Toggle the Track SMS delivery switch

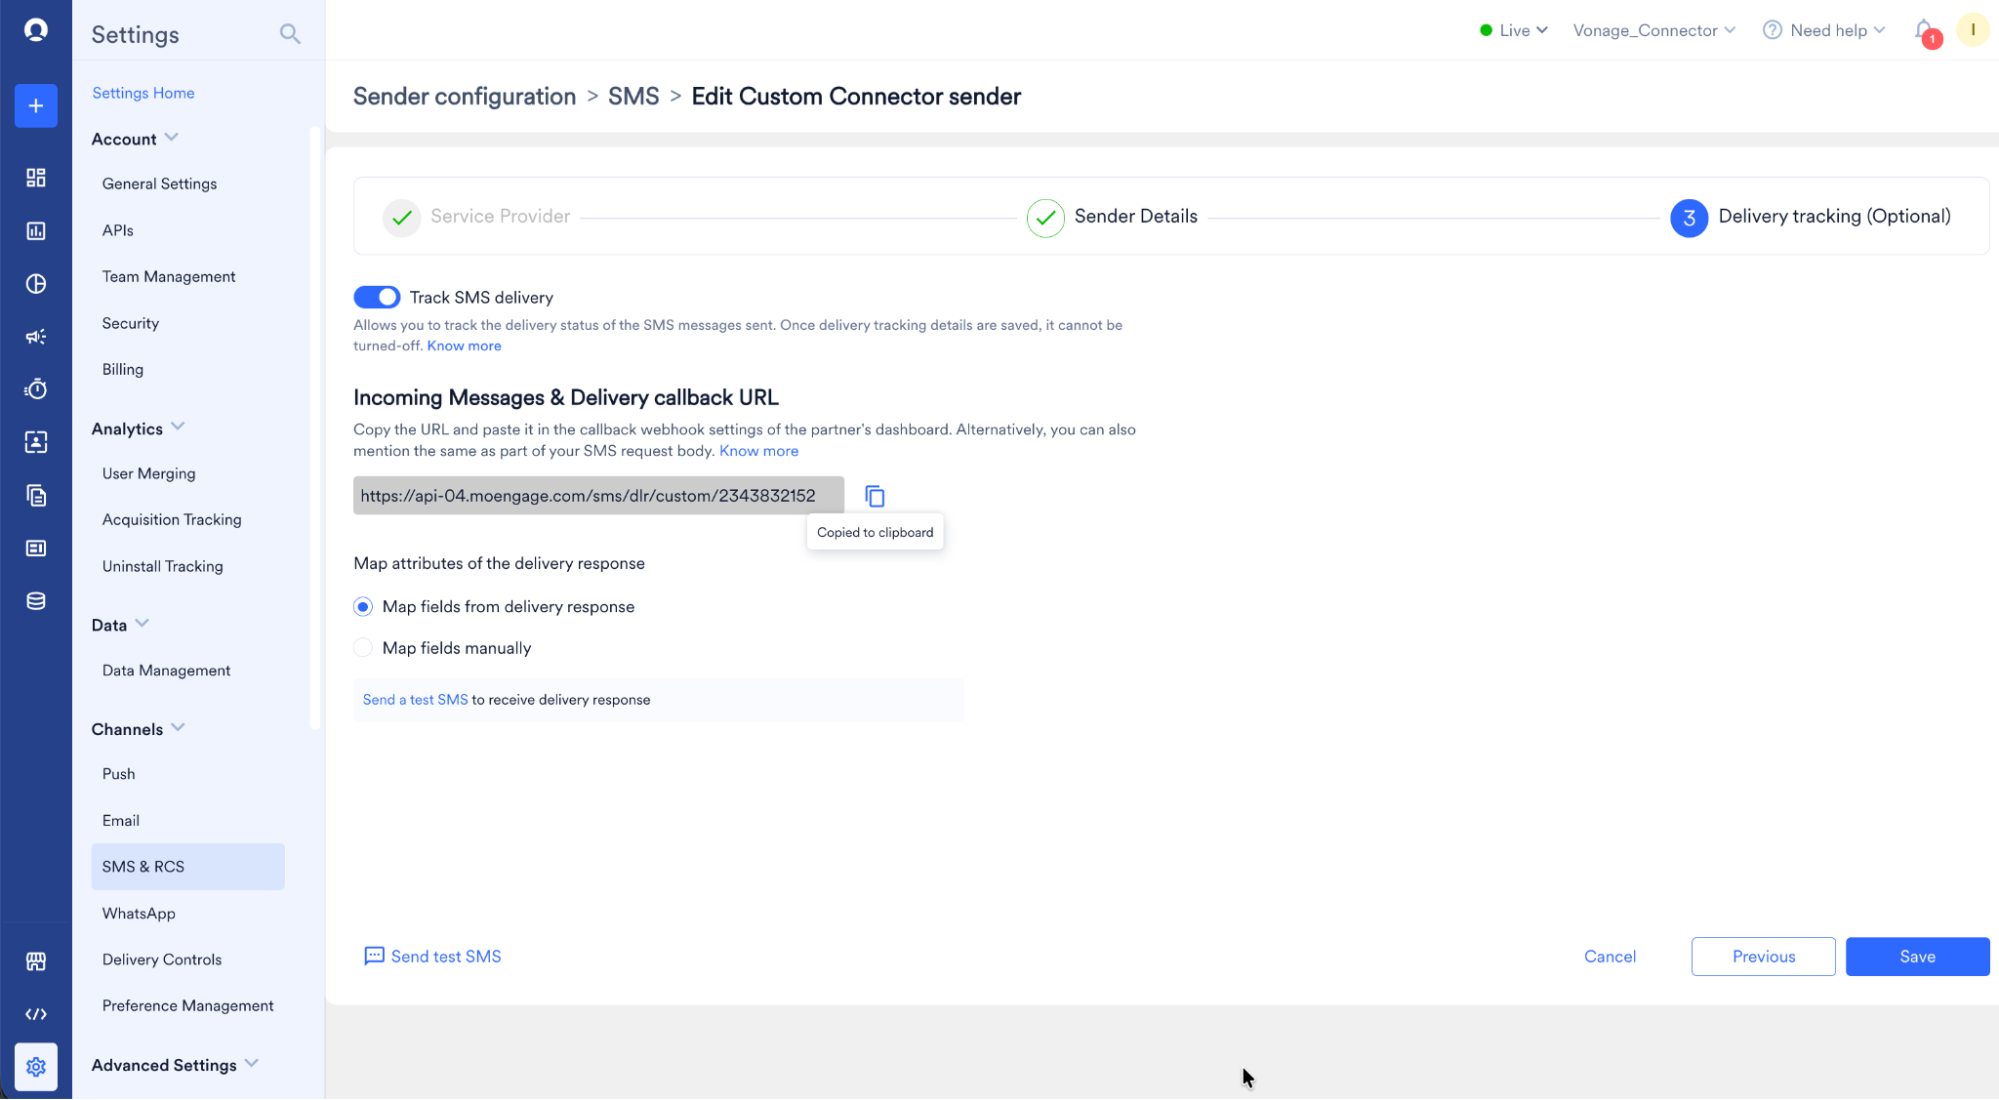377,298
